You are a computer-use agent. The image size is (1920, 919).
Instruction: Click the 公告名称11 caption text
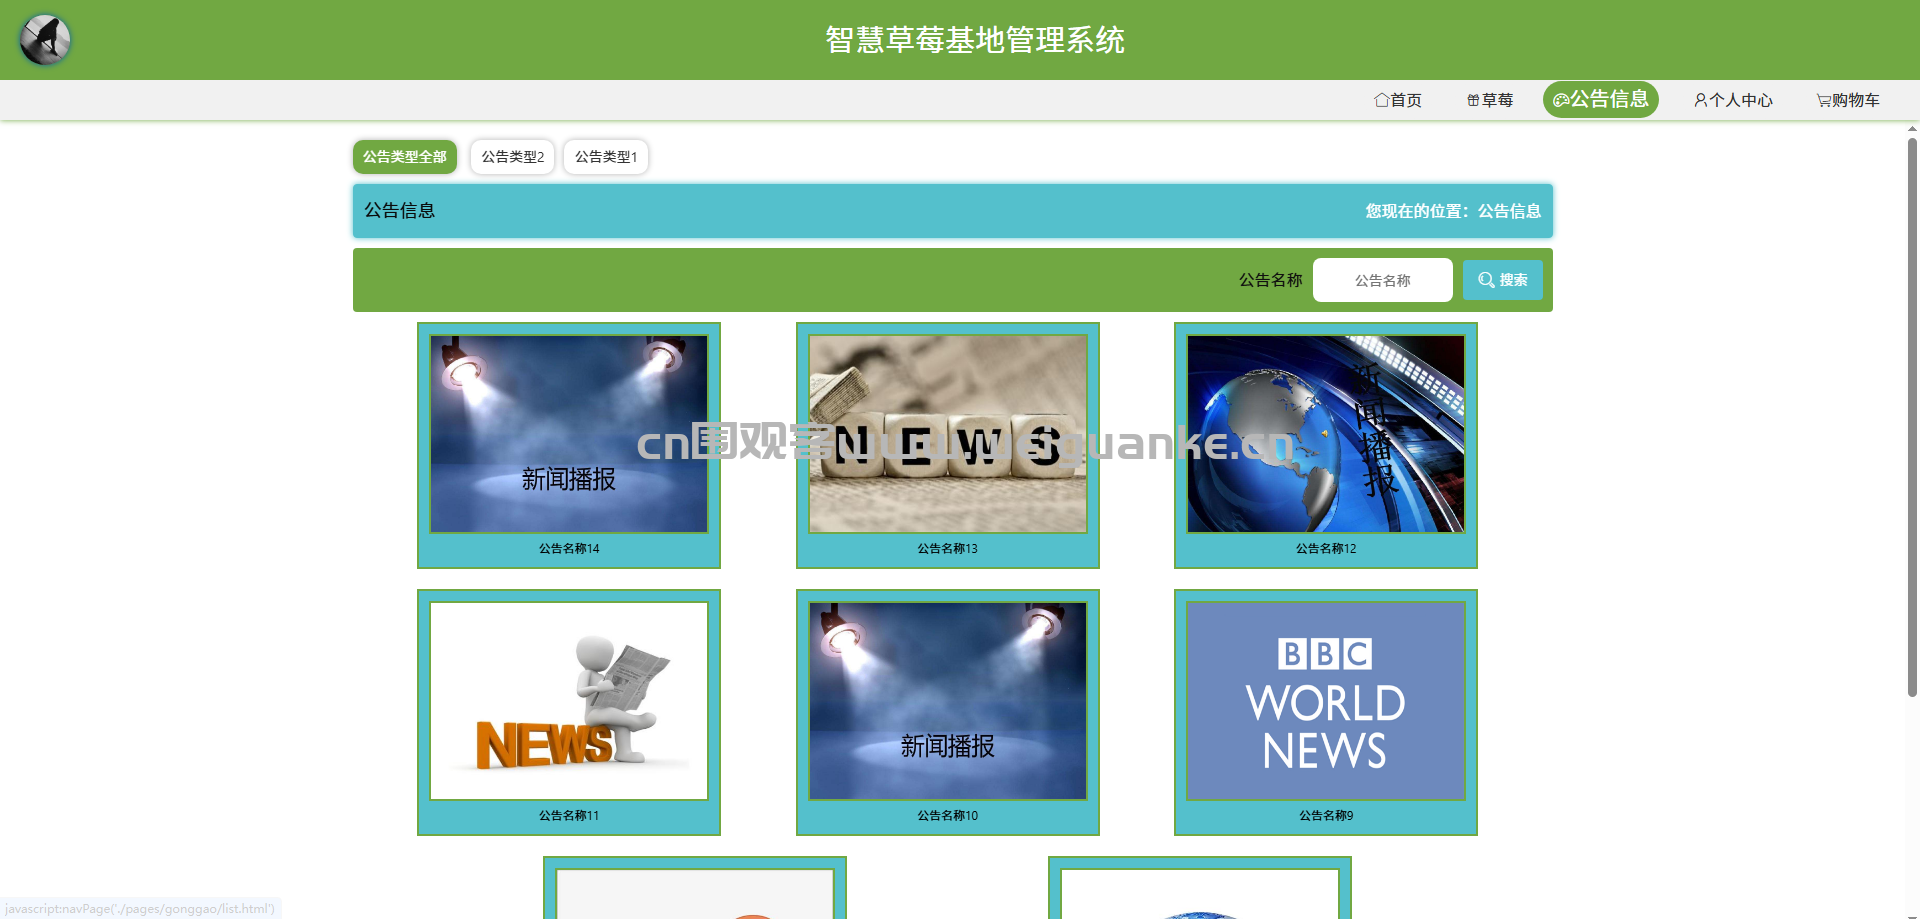[569, 816]
